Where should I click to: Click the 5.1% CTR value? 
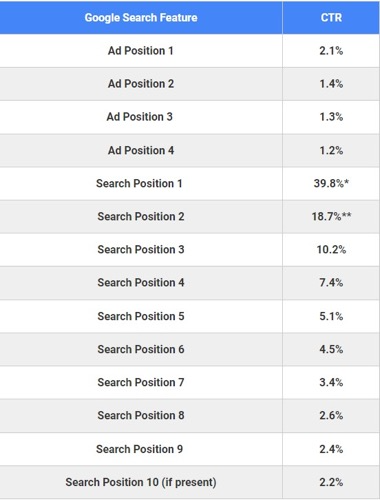[x=331, y=316]
